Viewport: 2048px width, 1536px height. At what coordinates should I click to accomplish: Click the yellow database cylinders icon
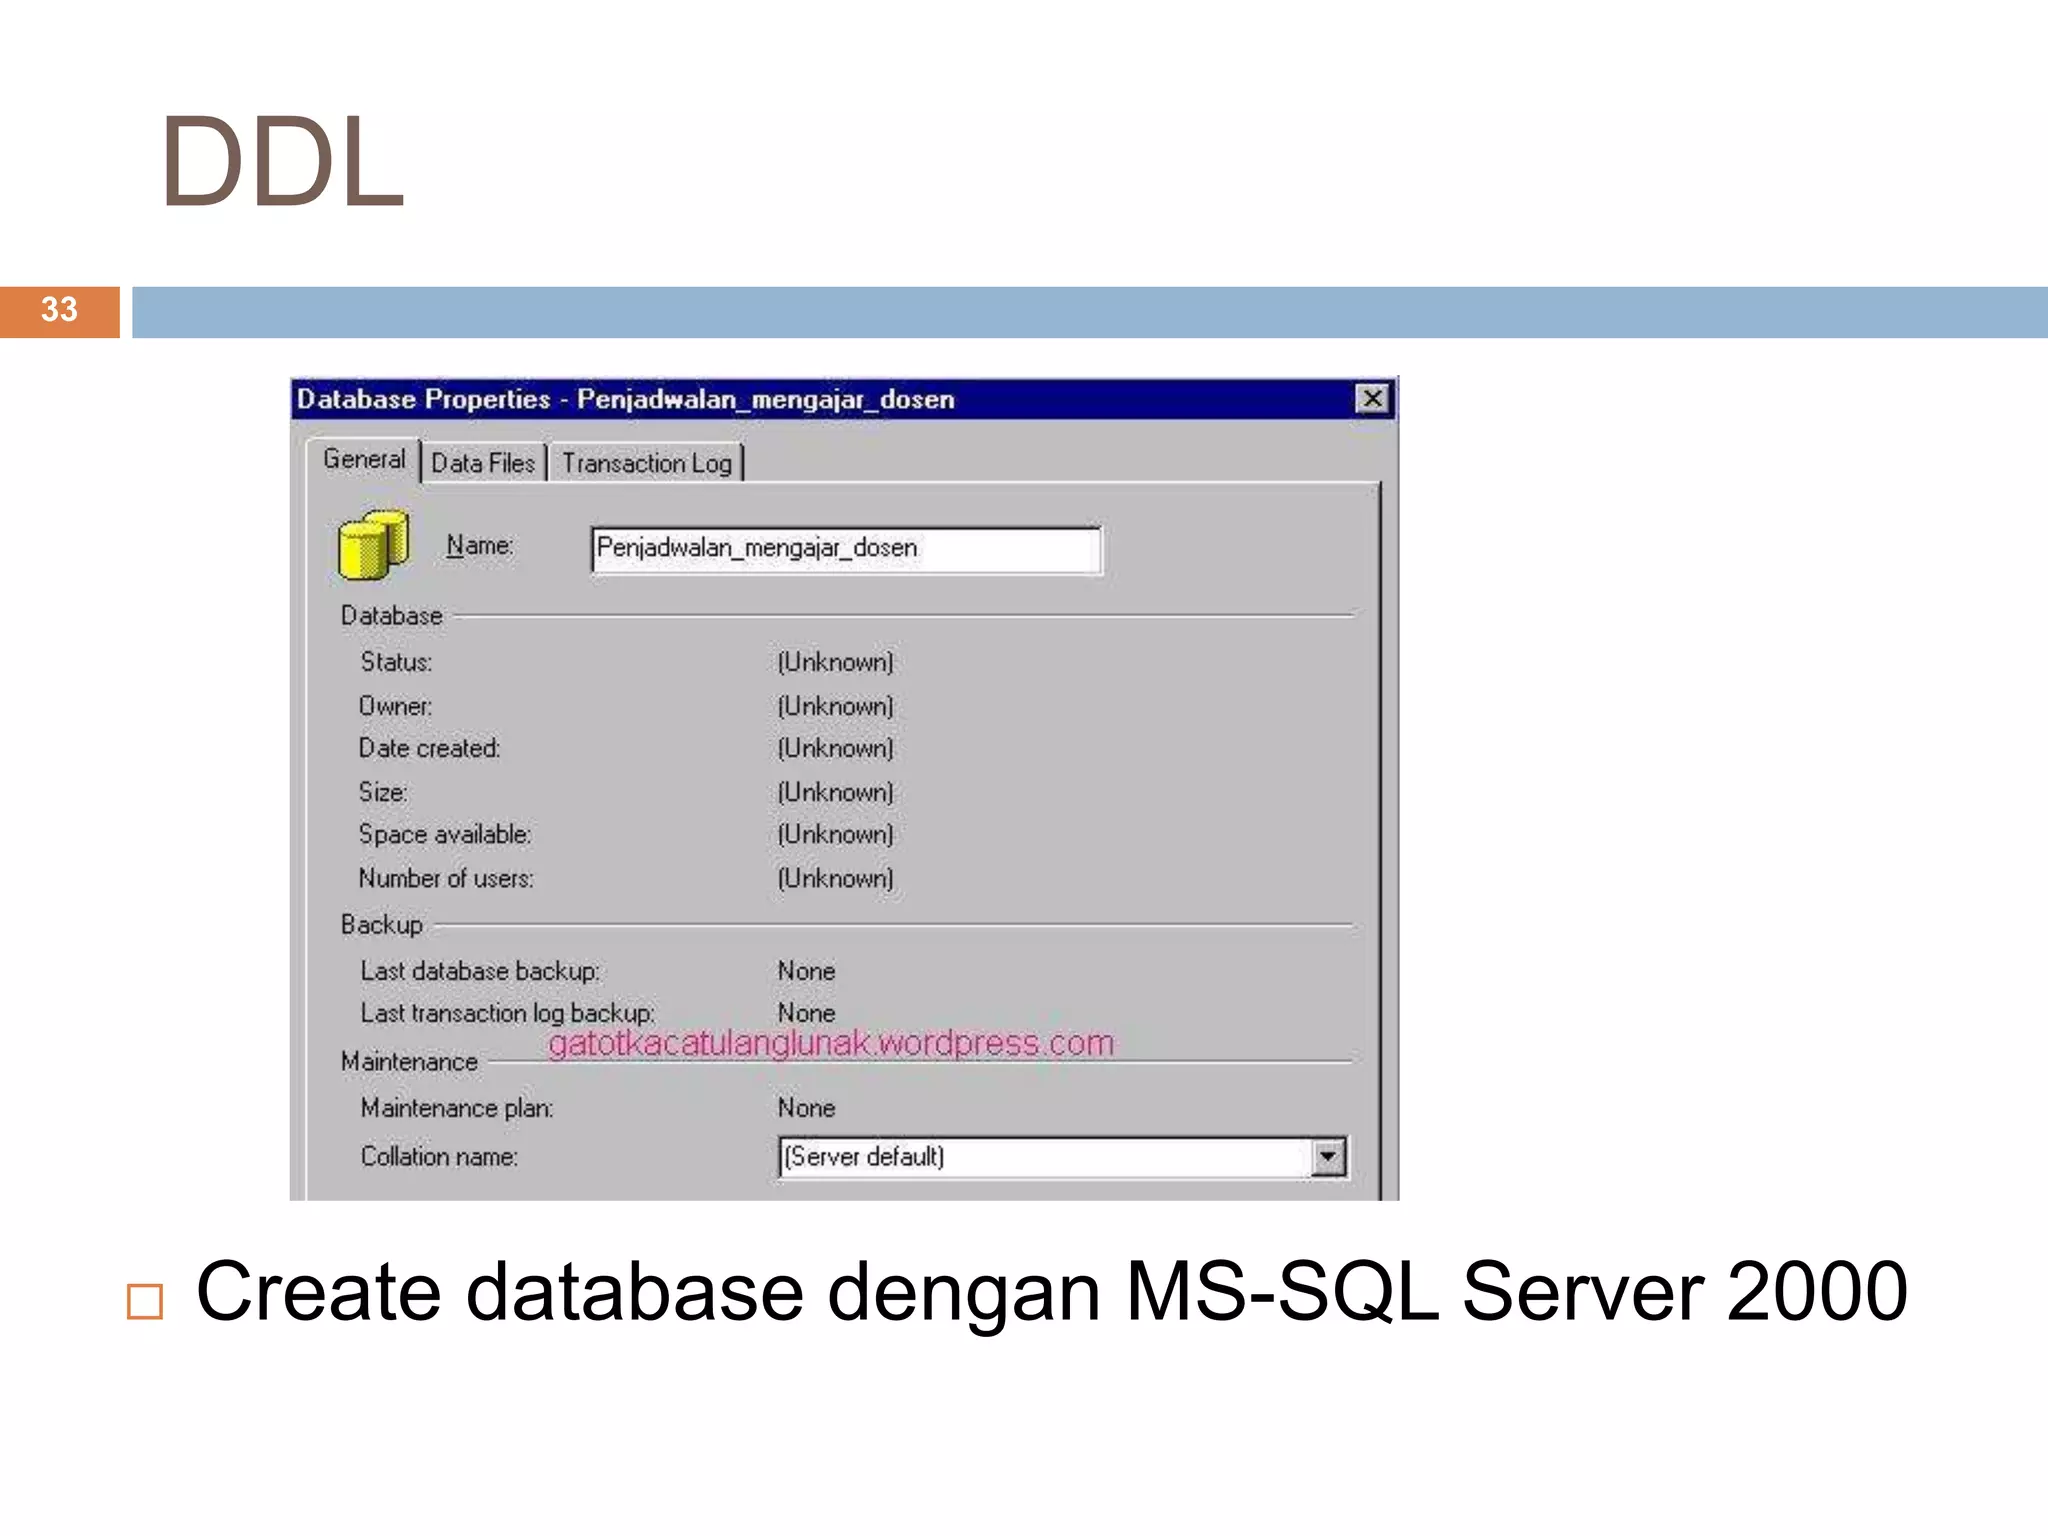point(373,545)
